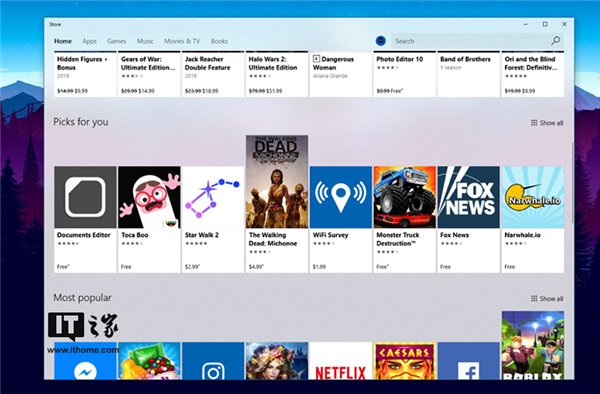Show all Most popular items
Image resolution: width=600 pixels, height=394 pixels.
(x=547, y=298)
